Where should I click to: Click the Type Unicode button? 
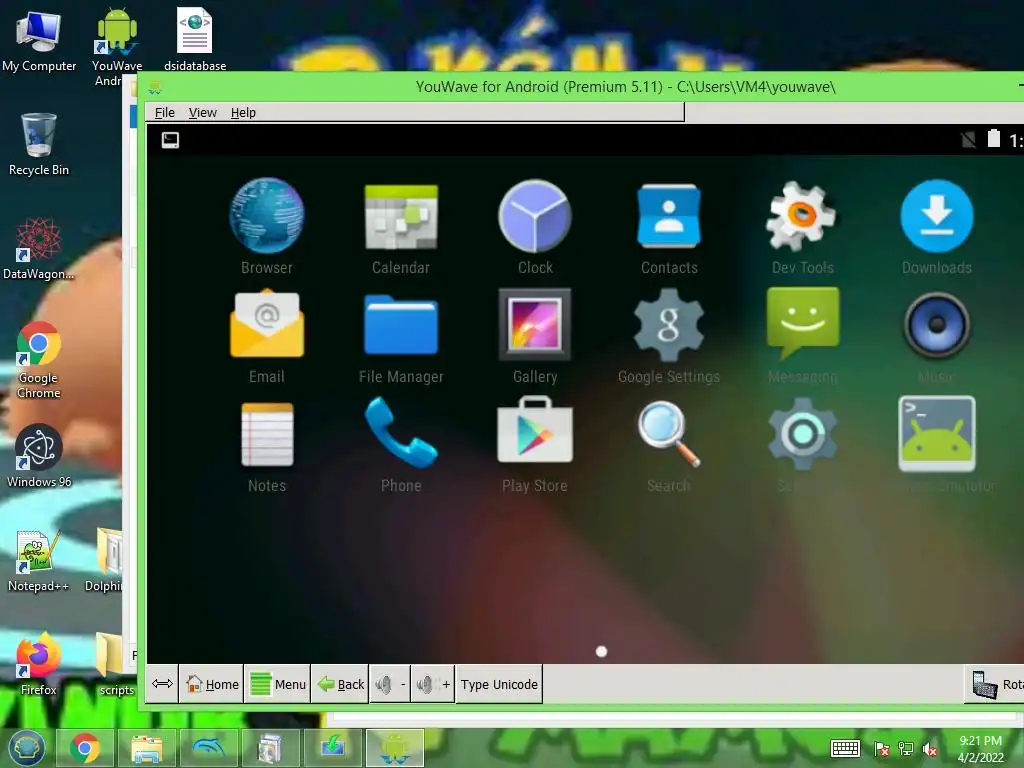point(499,684)
